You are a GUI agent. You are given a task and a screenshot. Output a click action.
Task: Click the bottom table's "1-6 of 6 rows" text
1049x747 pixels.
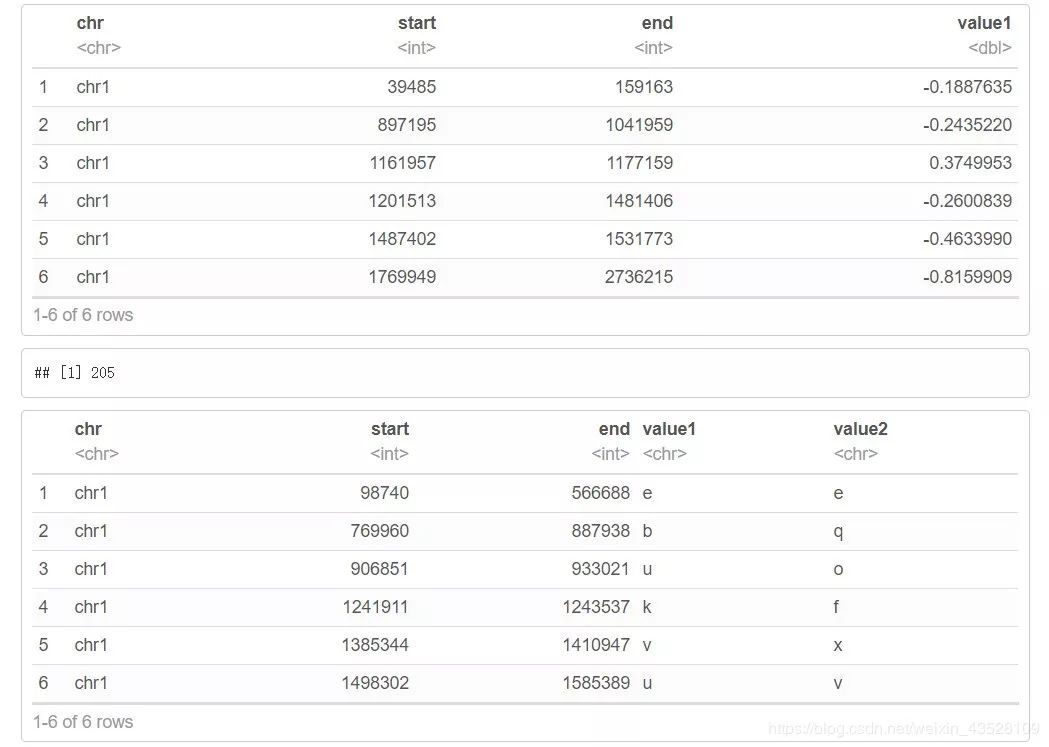[83, 722]
